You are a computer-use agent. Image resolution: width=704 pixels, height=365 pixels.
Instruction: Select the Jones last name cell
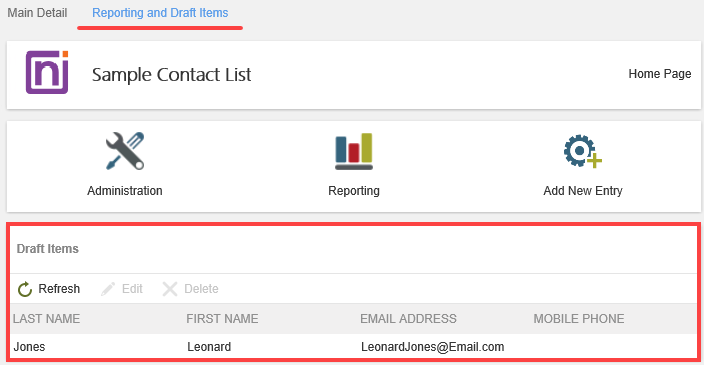[x=29, y=347]
